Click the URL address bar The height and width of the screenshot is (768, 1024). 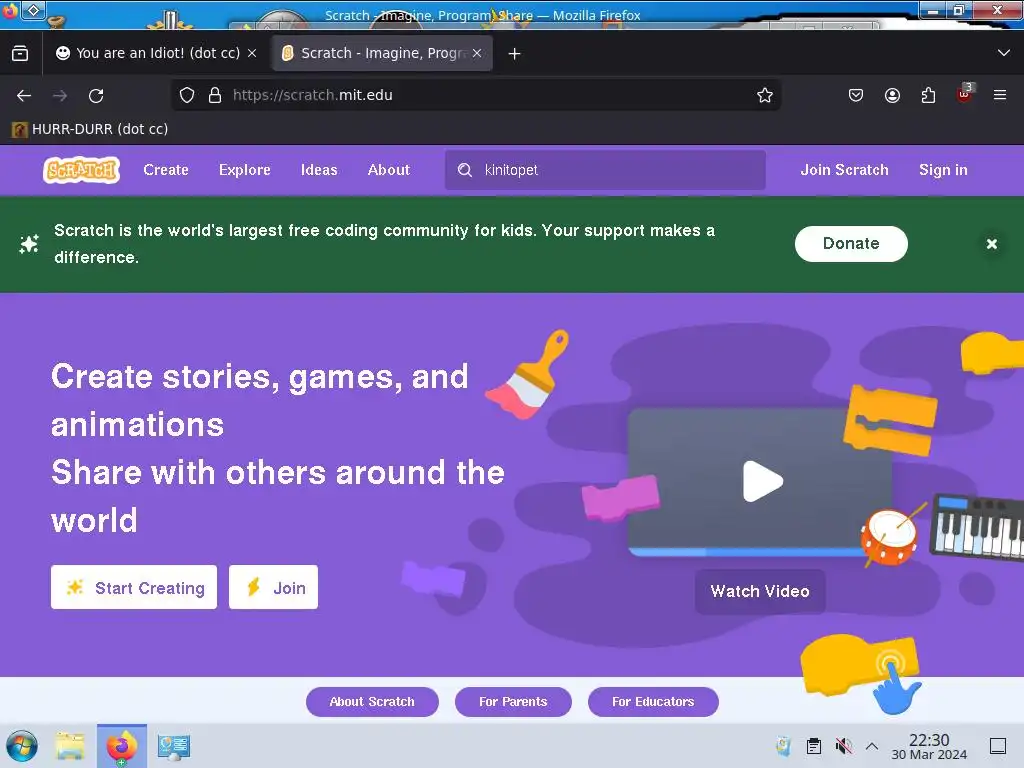tap(475, 95)
